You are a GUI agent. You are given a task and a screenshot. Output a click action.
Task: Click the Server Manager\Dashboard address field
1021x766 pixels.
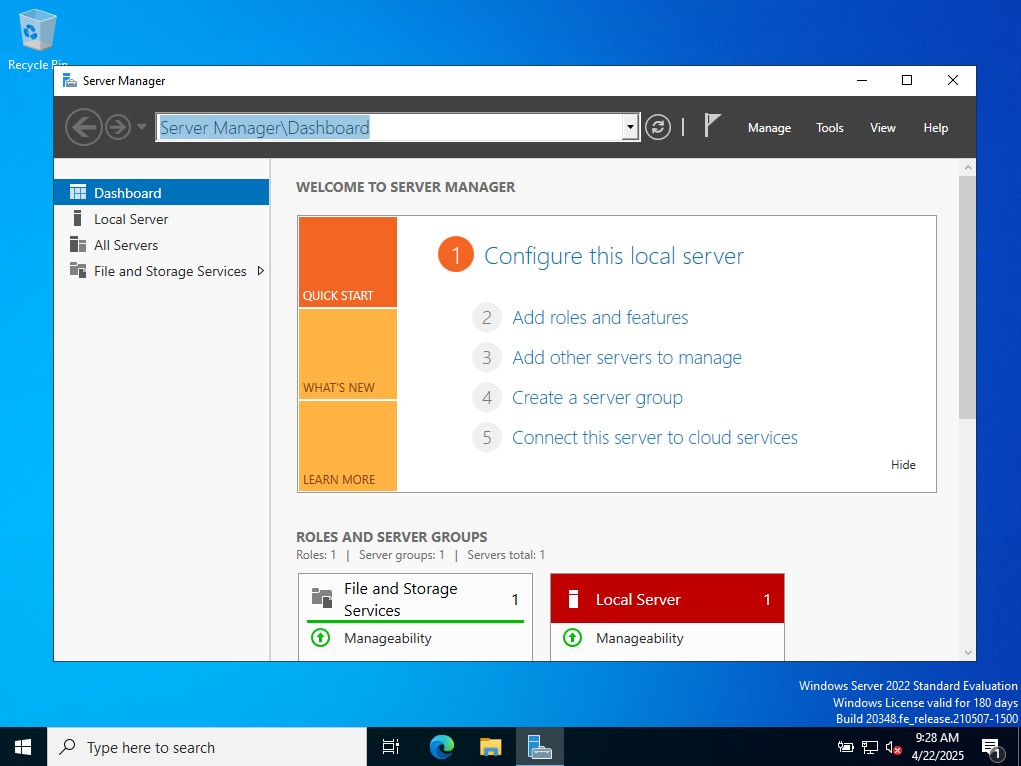(389, 127)
